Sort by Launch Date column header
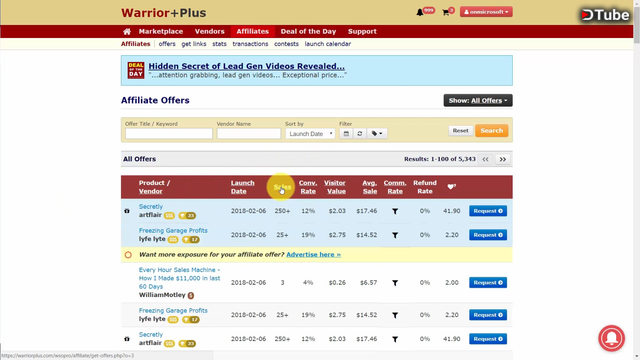Viewport: 640px width, 360px height. click(242, 187)
